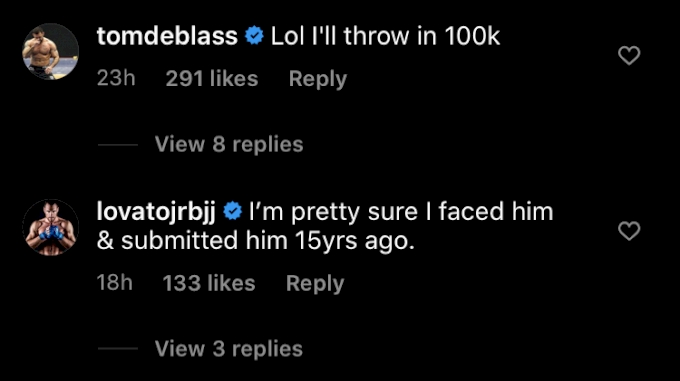This screenshot has width=680, height=381.
Task: Open the tomdeblass username link
Action: pyautogui.click(x=167, y=36)
